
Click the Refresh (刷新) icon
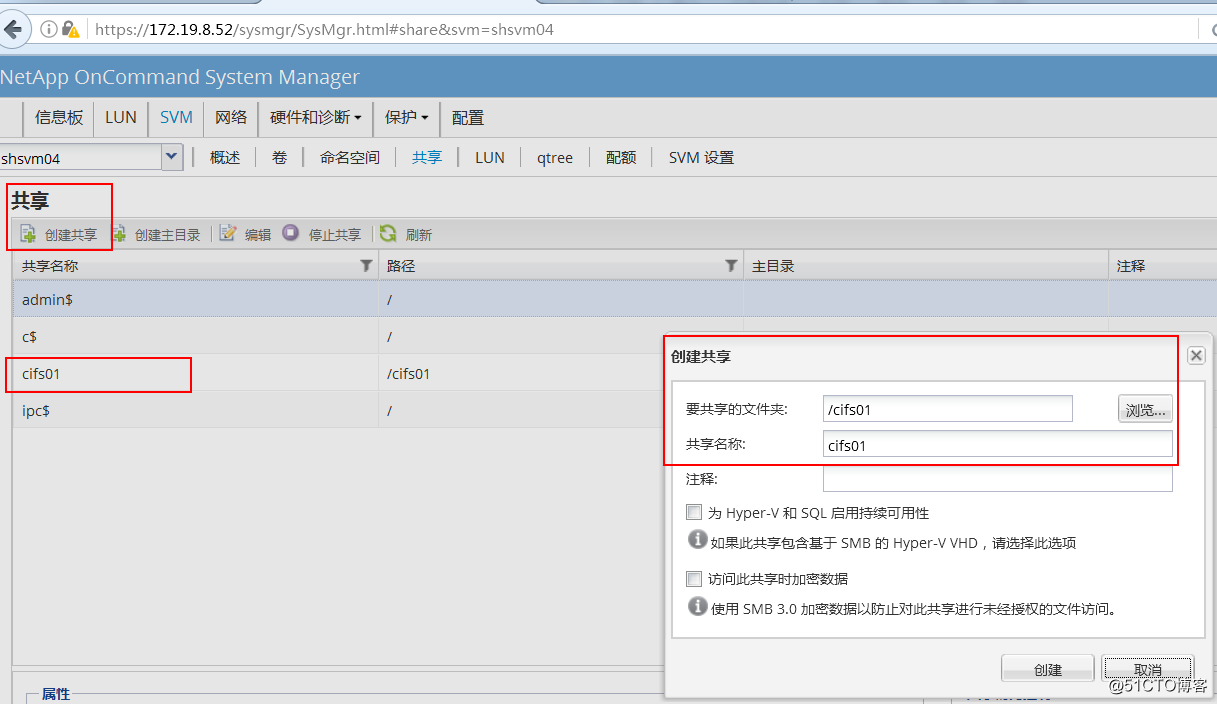pos(388,234)
